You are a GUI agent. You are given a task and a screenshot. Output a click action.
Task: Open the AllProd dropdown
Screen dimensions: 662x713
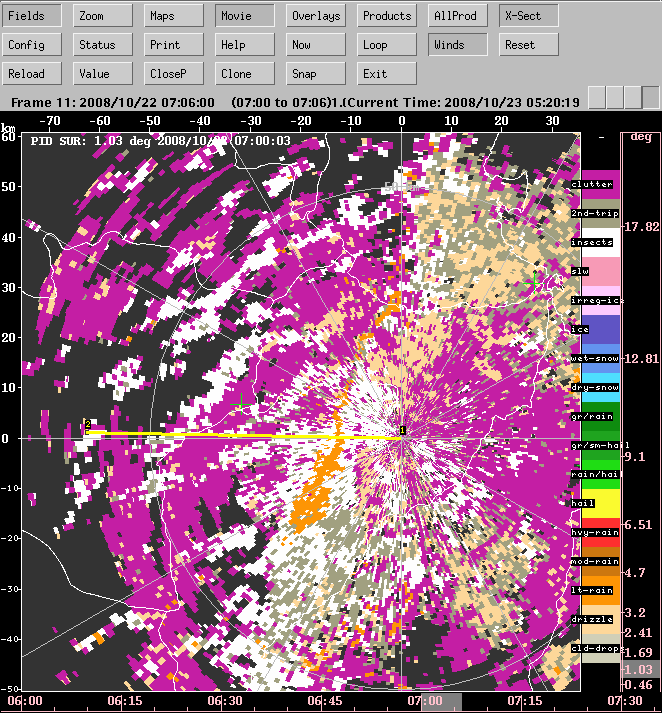pos(458,16)
